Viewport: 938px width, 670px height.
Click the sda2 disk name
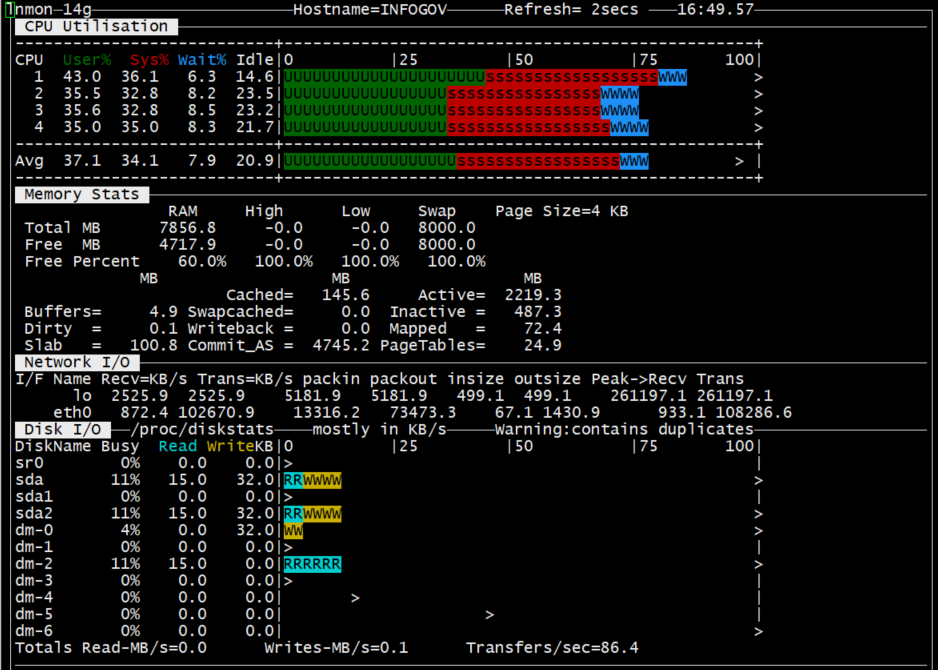click(34, 513)
